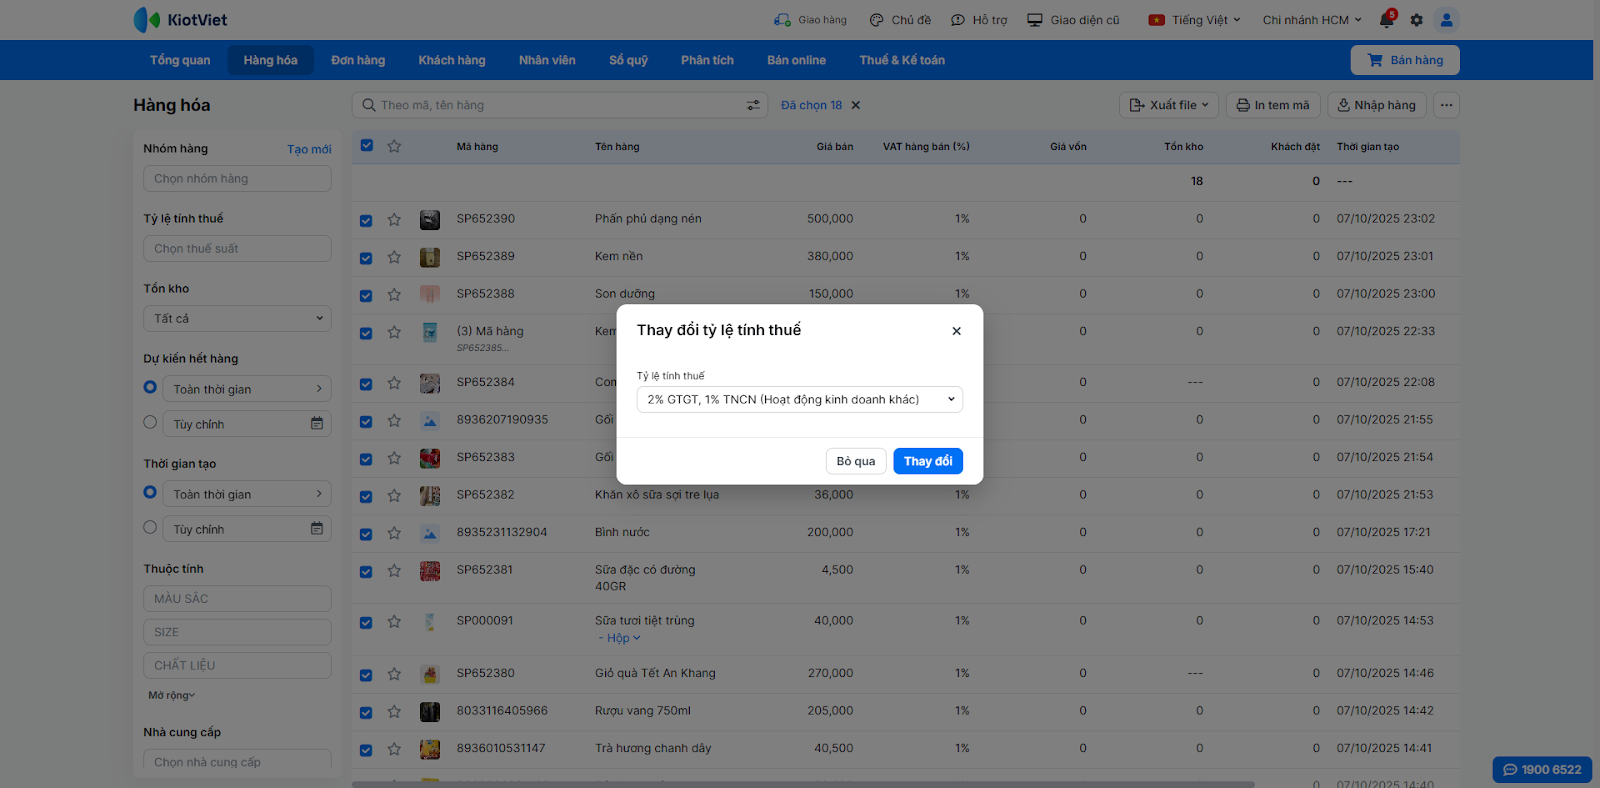Open the Chọn thuế suất selector
Image resolution: width=1600 pixels, height=788 pixels.
(237, 249)
